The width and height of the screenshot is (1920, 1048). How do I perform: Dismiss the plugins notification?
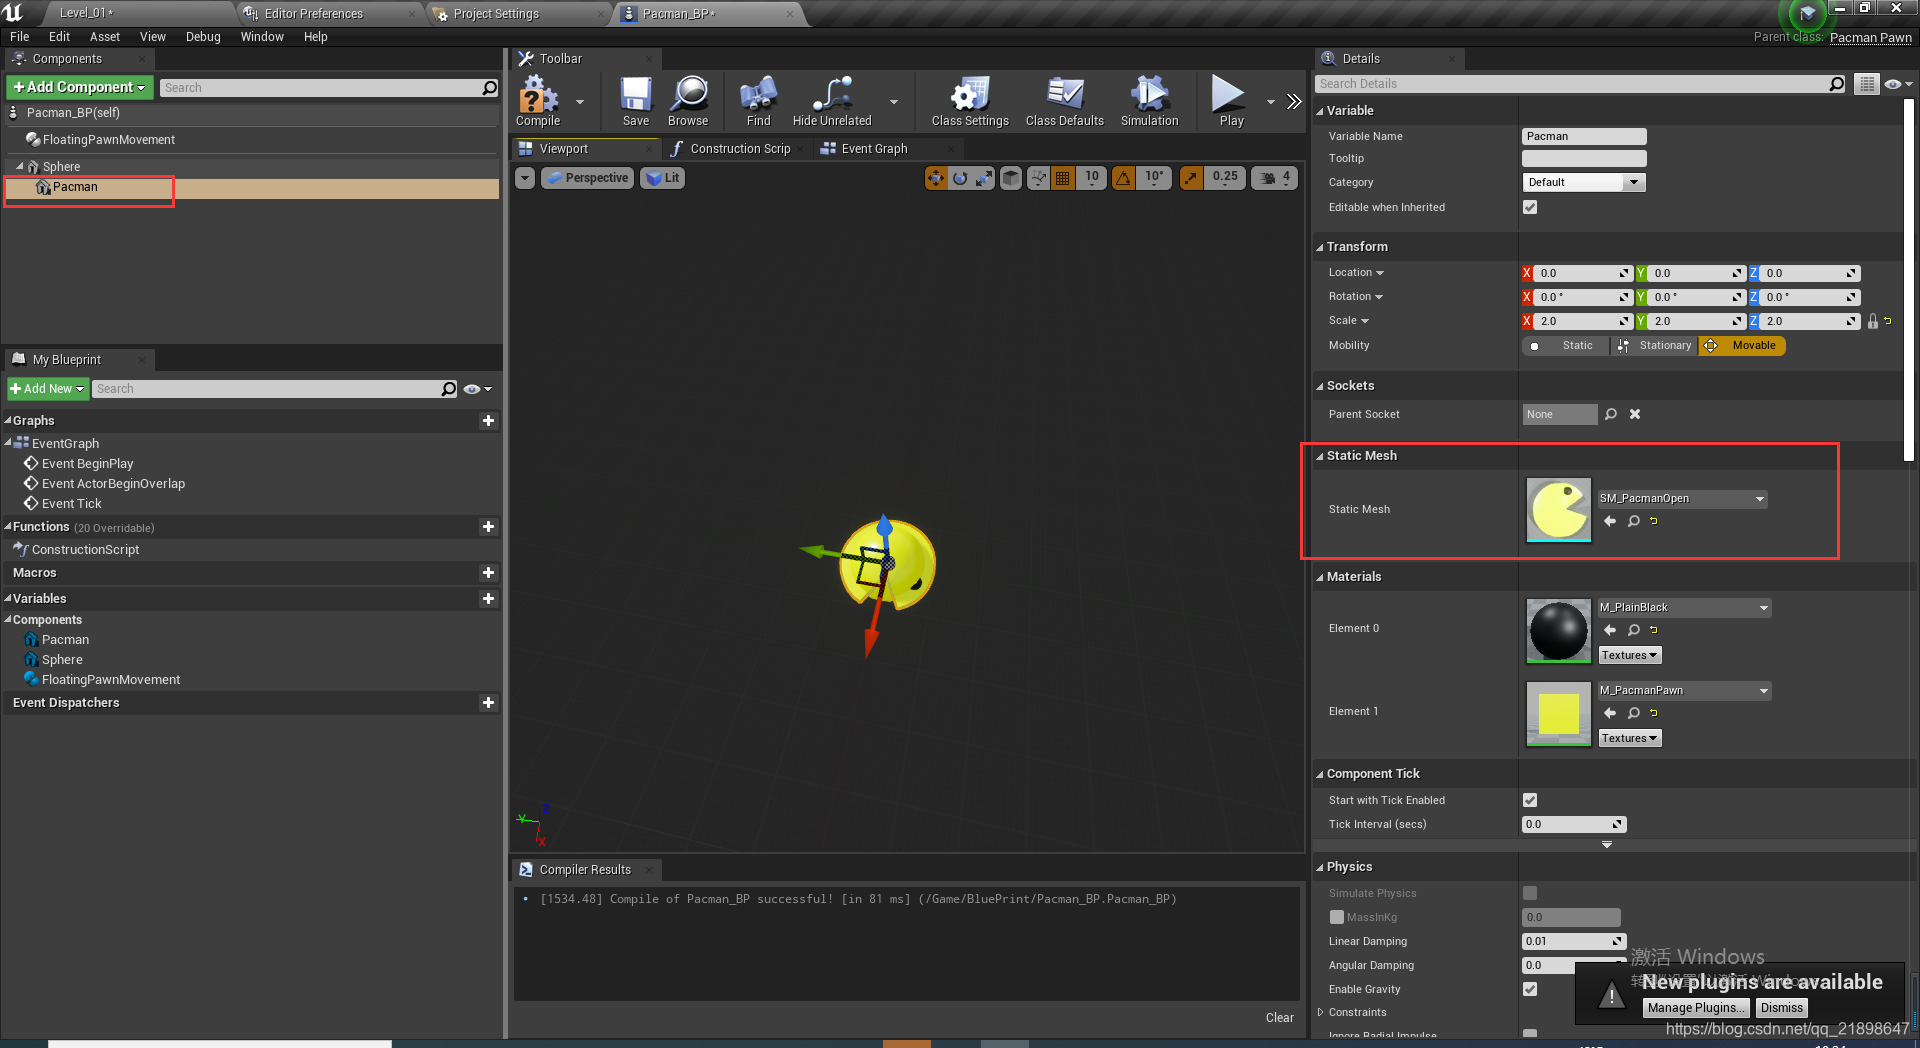coord(1782,1008)
